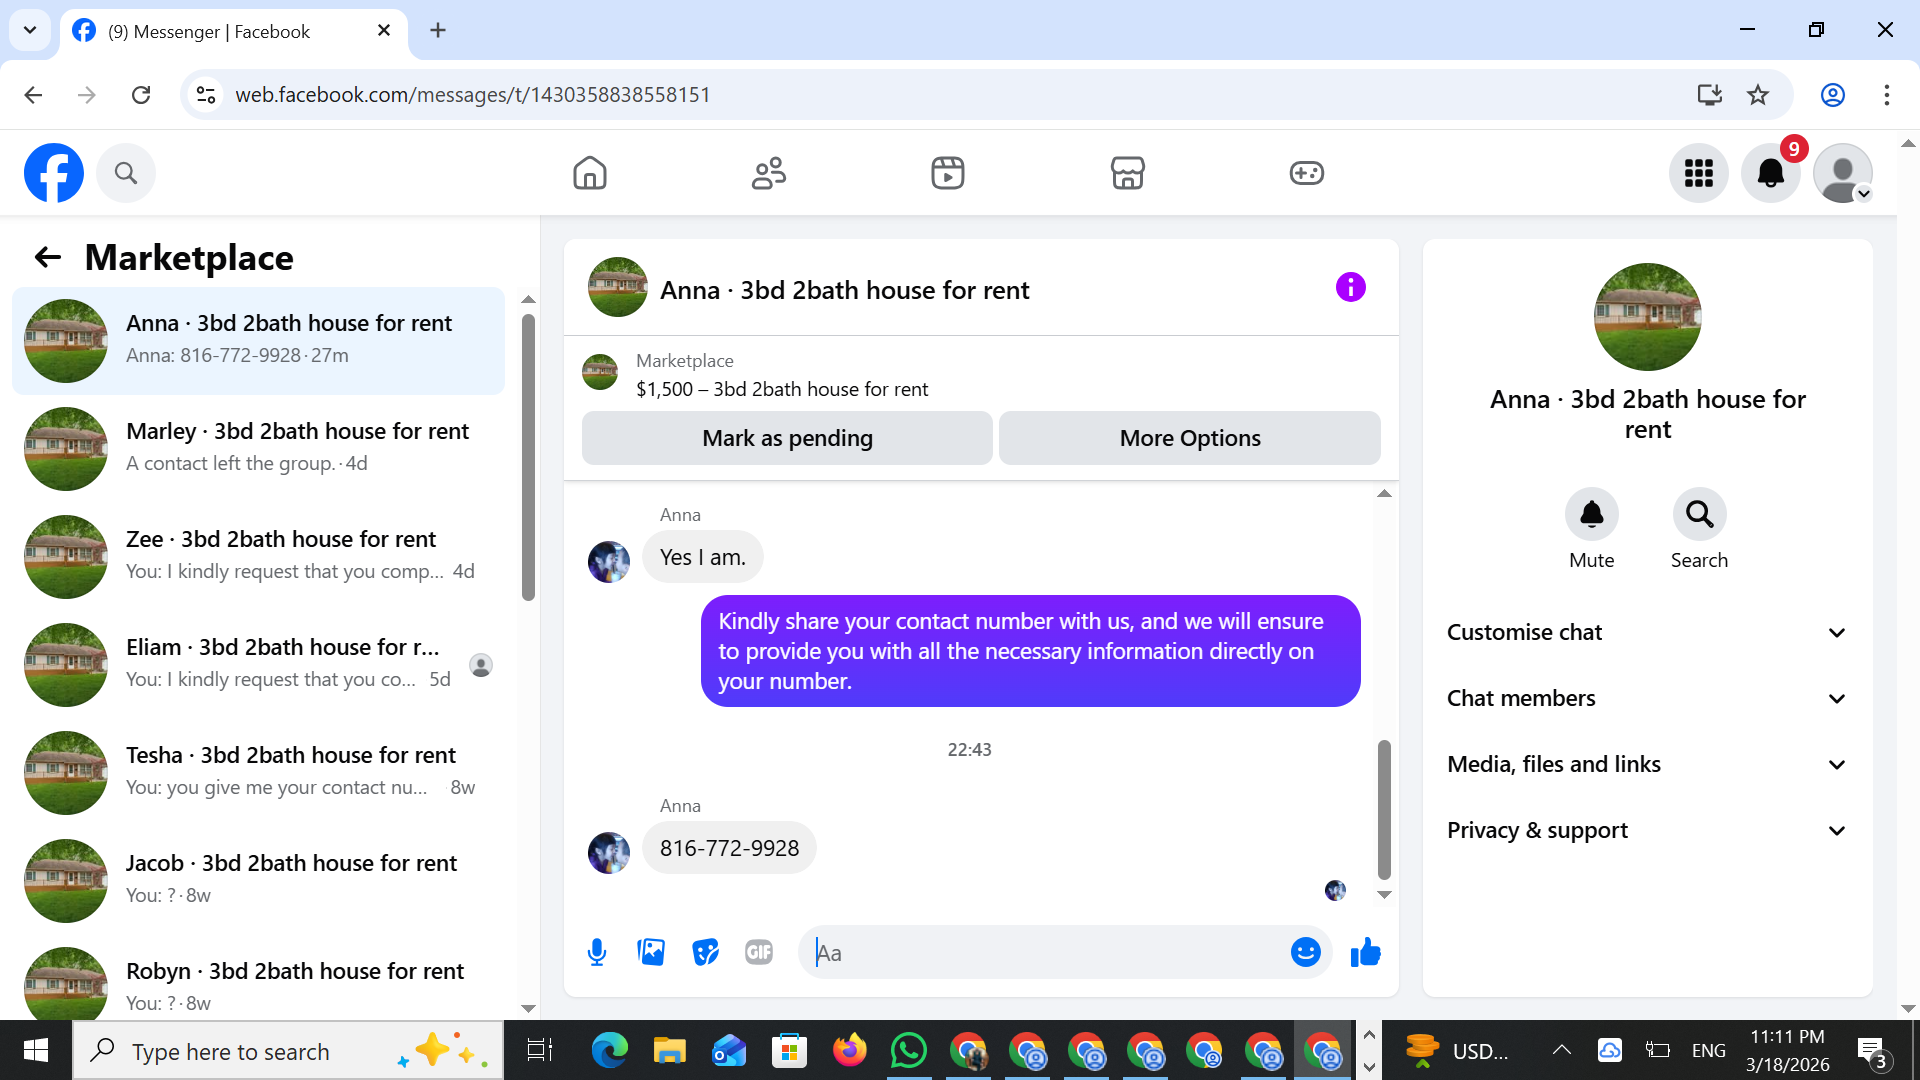Click the Mark as pending button

pos(787,438)
